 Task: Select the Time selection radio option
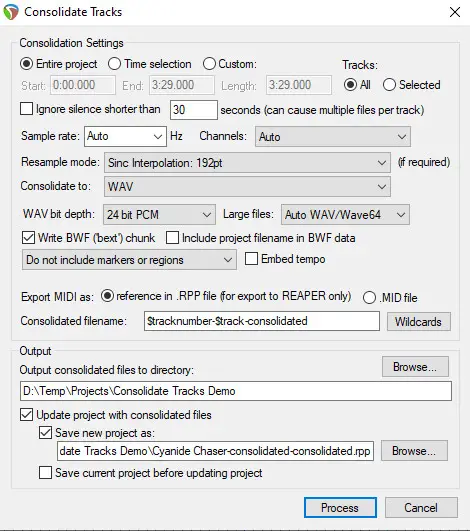tap(114, 64)
